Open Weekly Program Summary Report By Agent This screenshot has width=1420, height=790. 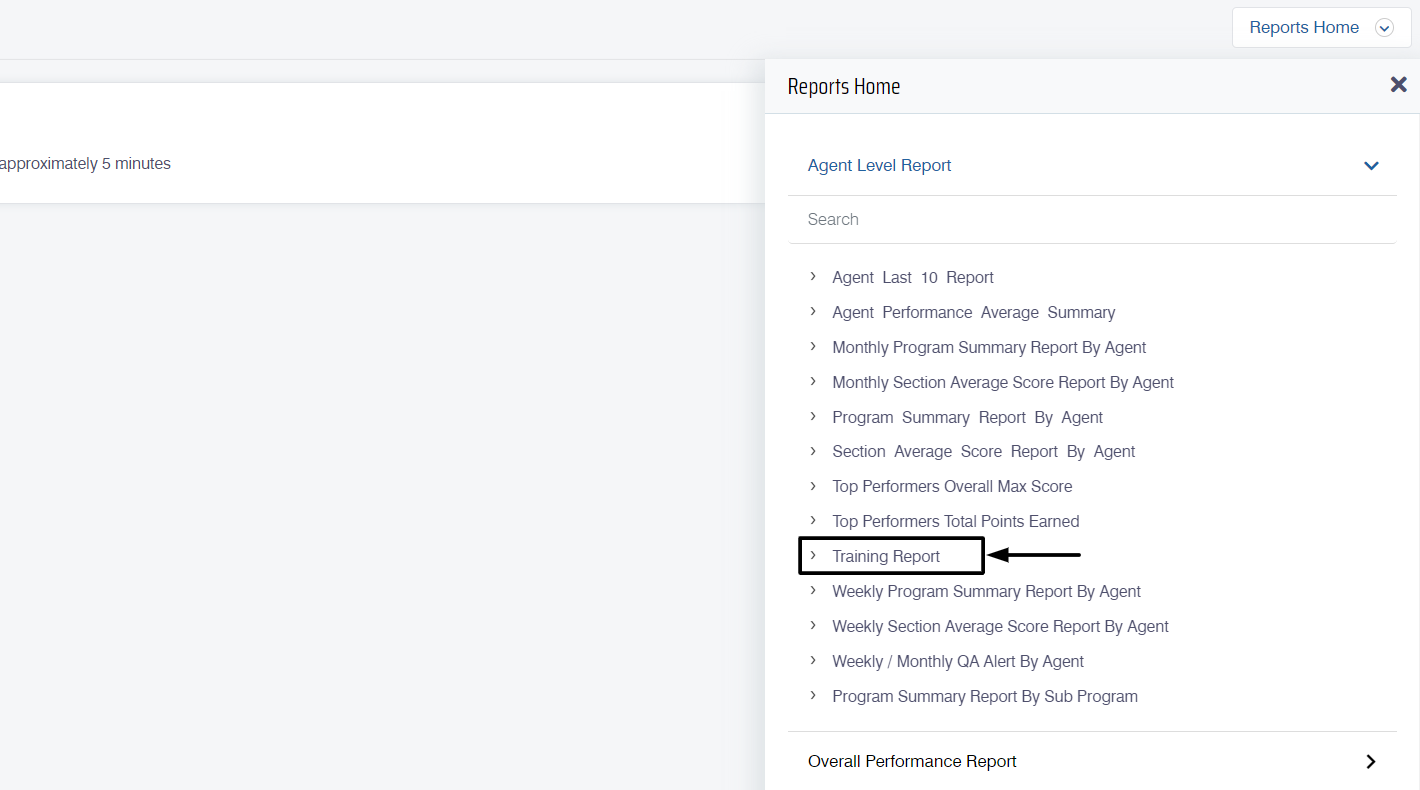point(986,592)
